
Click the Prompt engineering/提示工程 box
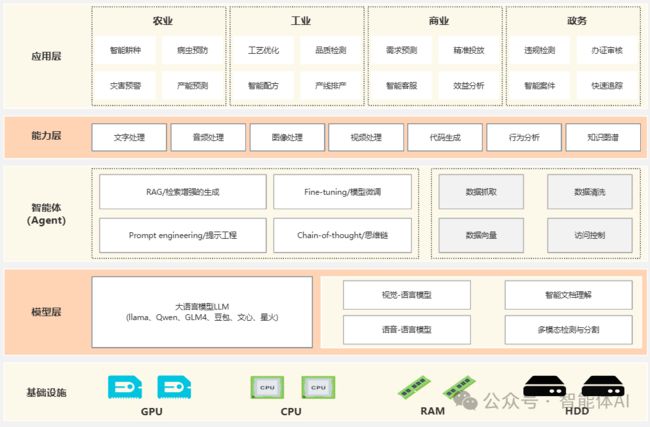183,235
